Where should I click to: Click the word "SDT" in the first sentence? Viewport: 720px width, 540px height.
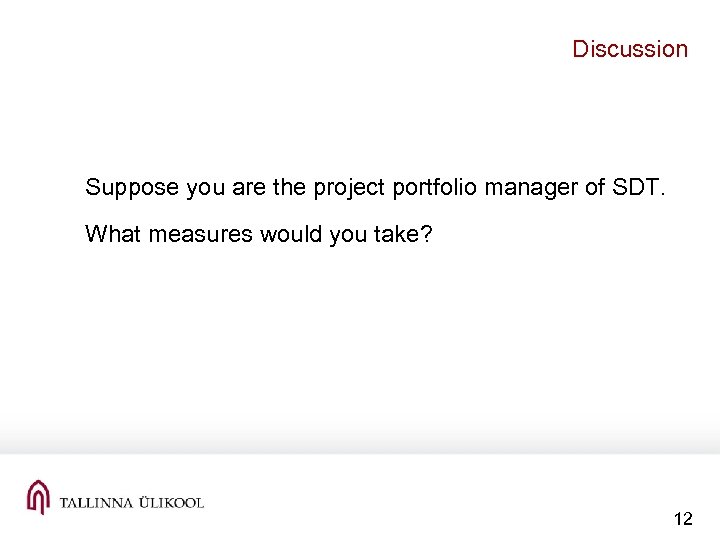point(612,187)
